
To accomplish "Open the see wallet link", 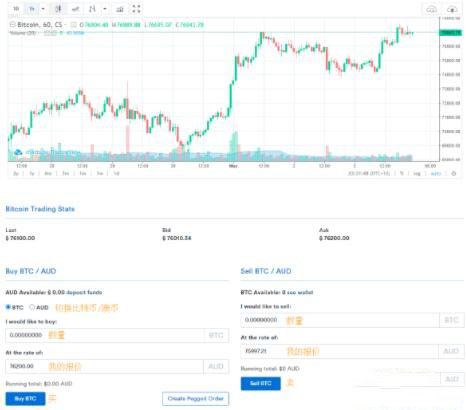I will point(300,292).
